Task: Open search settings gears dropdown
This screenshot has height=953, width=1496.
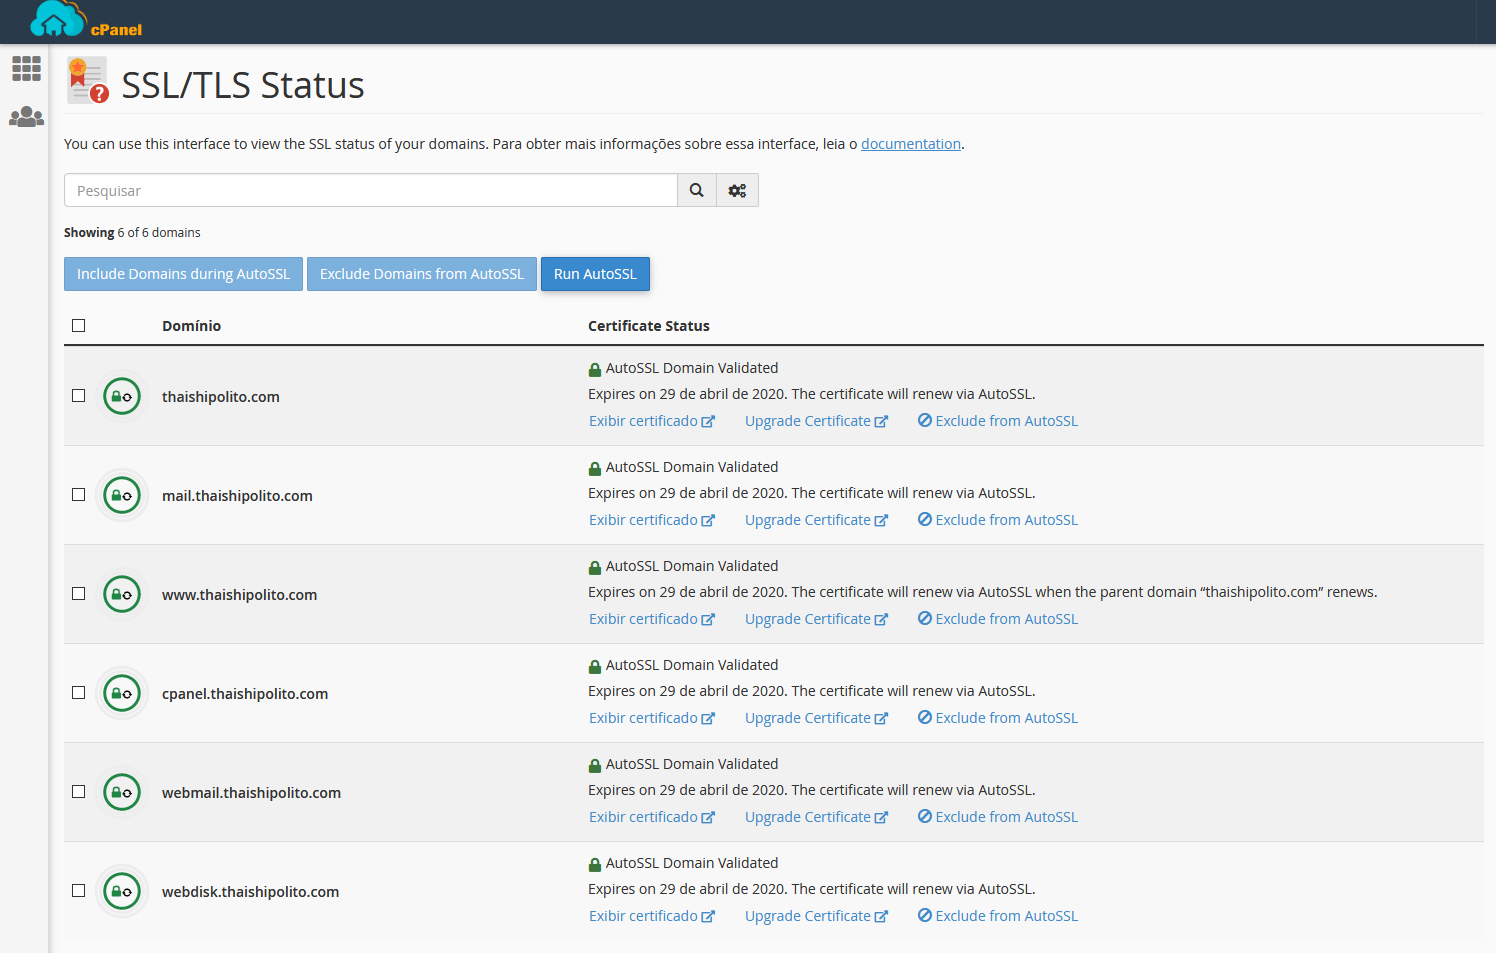Action: pyautogui.click(x=737, y=190)
